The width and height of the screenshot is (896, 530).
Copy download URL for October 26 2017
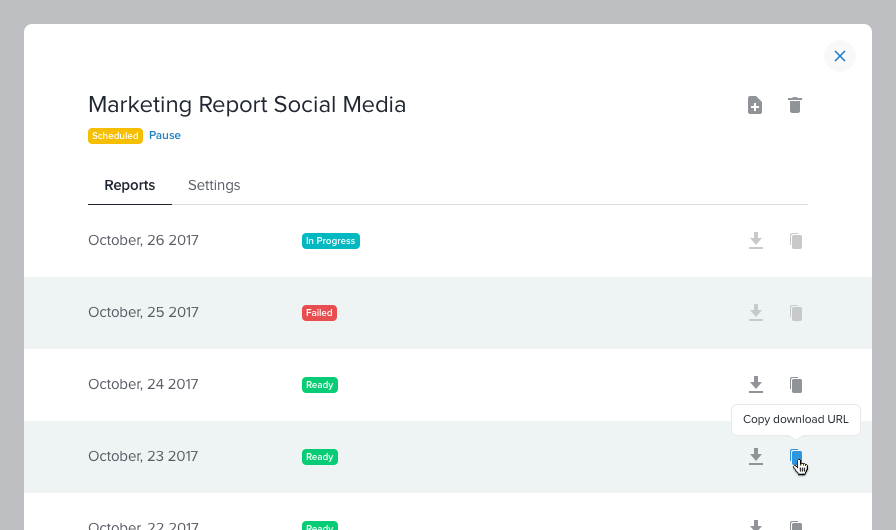(x=796, y=240)
